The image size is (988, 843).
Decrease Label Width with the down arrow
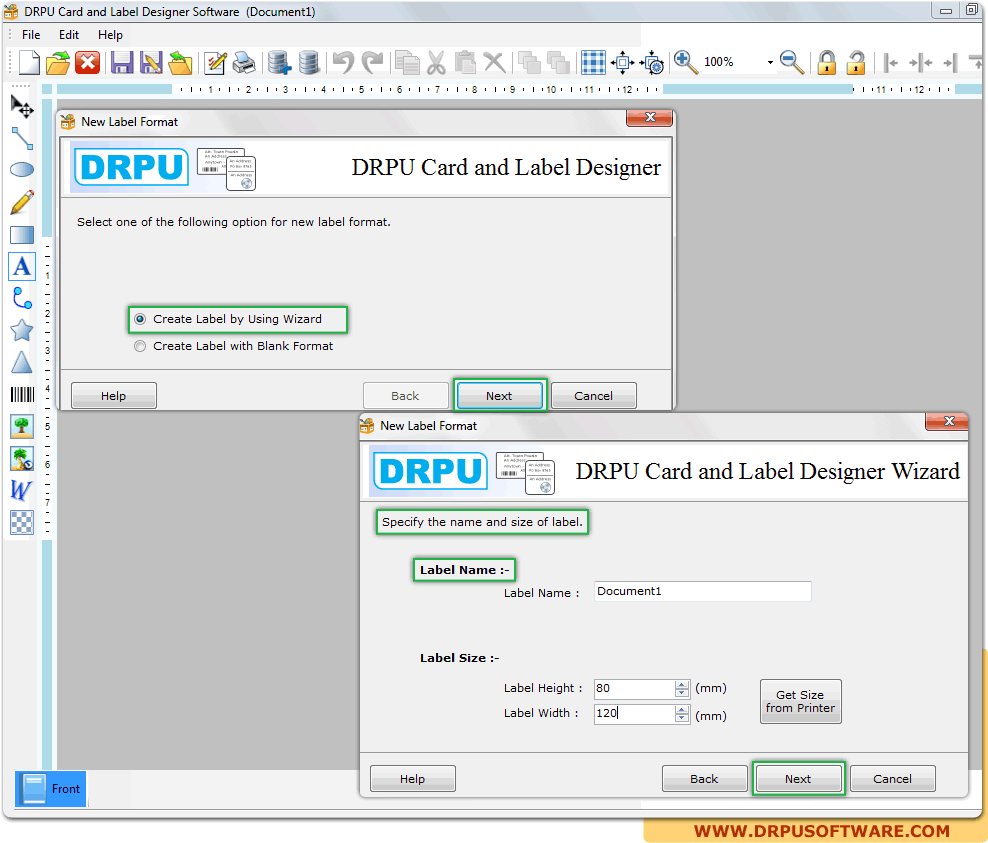click(x=682, y=718)
